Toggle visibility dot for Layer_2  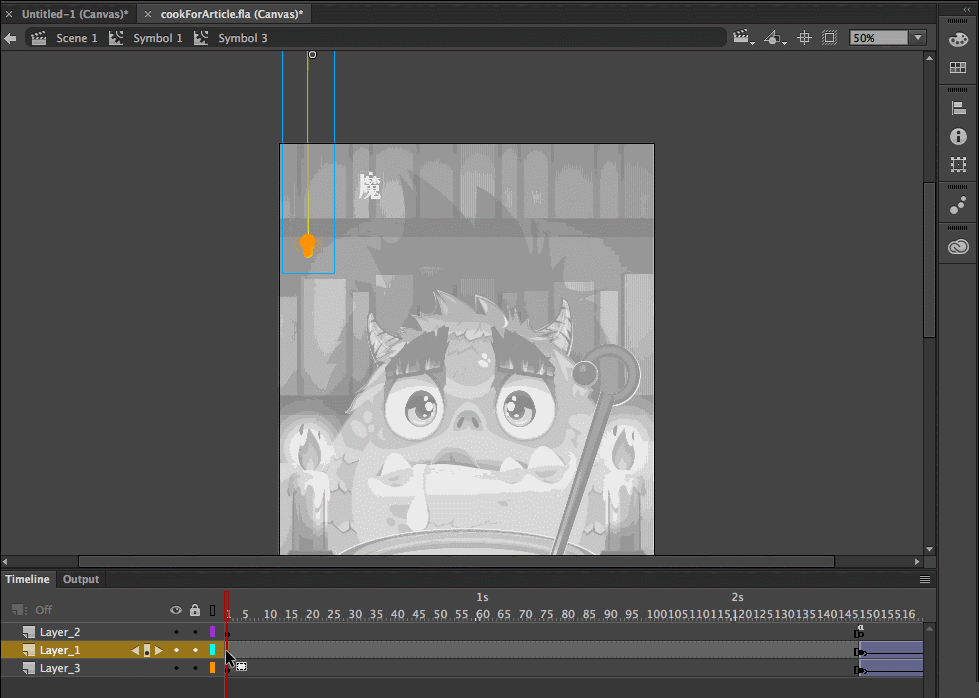[x=176, y=632]
